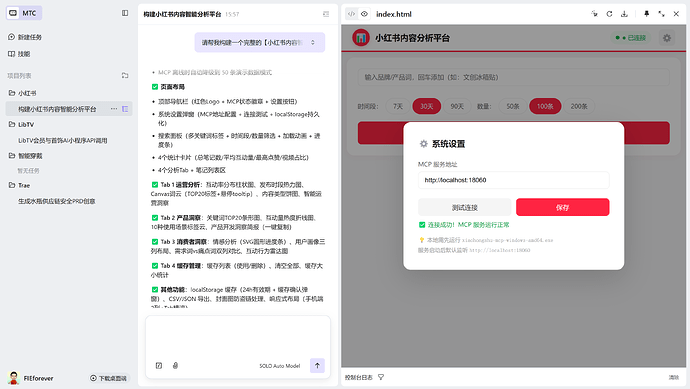Switch to preview eye view
Viewport: 690px width, 389px height.
[364, 14]
